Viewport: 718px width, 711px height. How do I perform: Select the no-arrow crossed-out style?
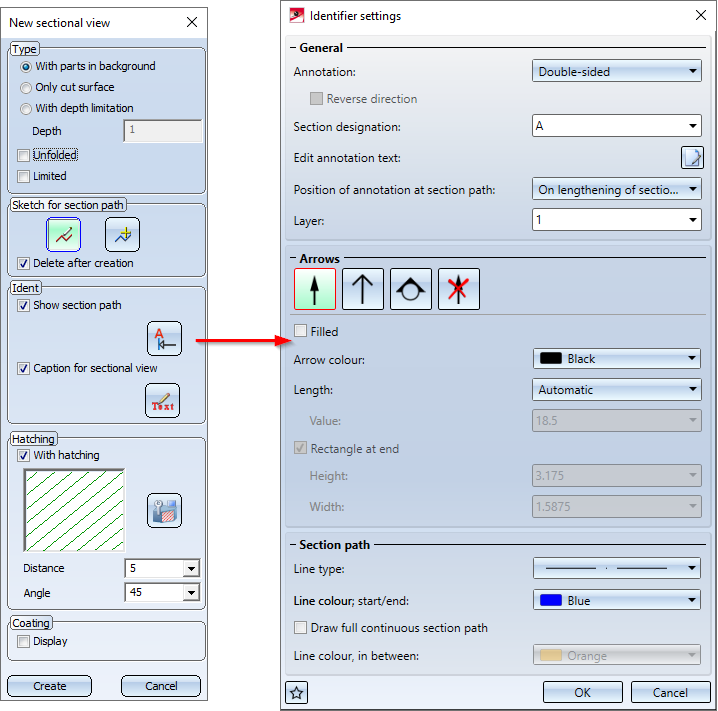click(459, 289)
